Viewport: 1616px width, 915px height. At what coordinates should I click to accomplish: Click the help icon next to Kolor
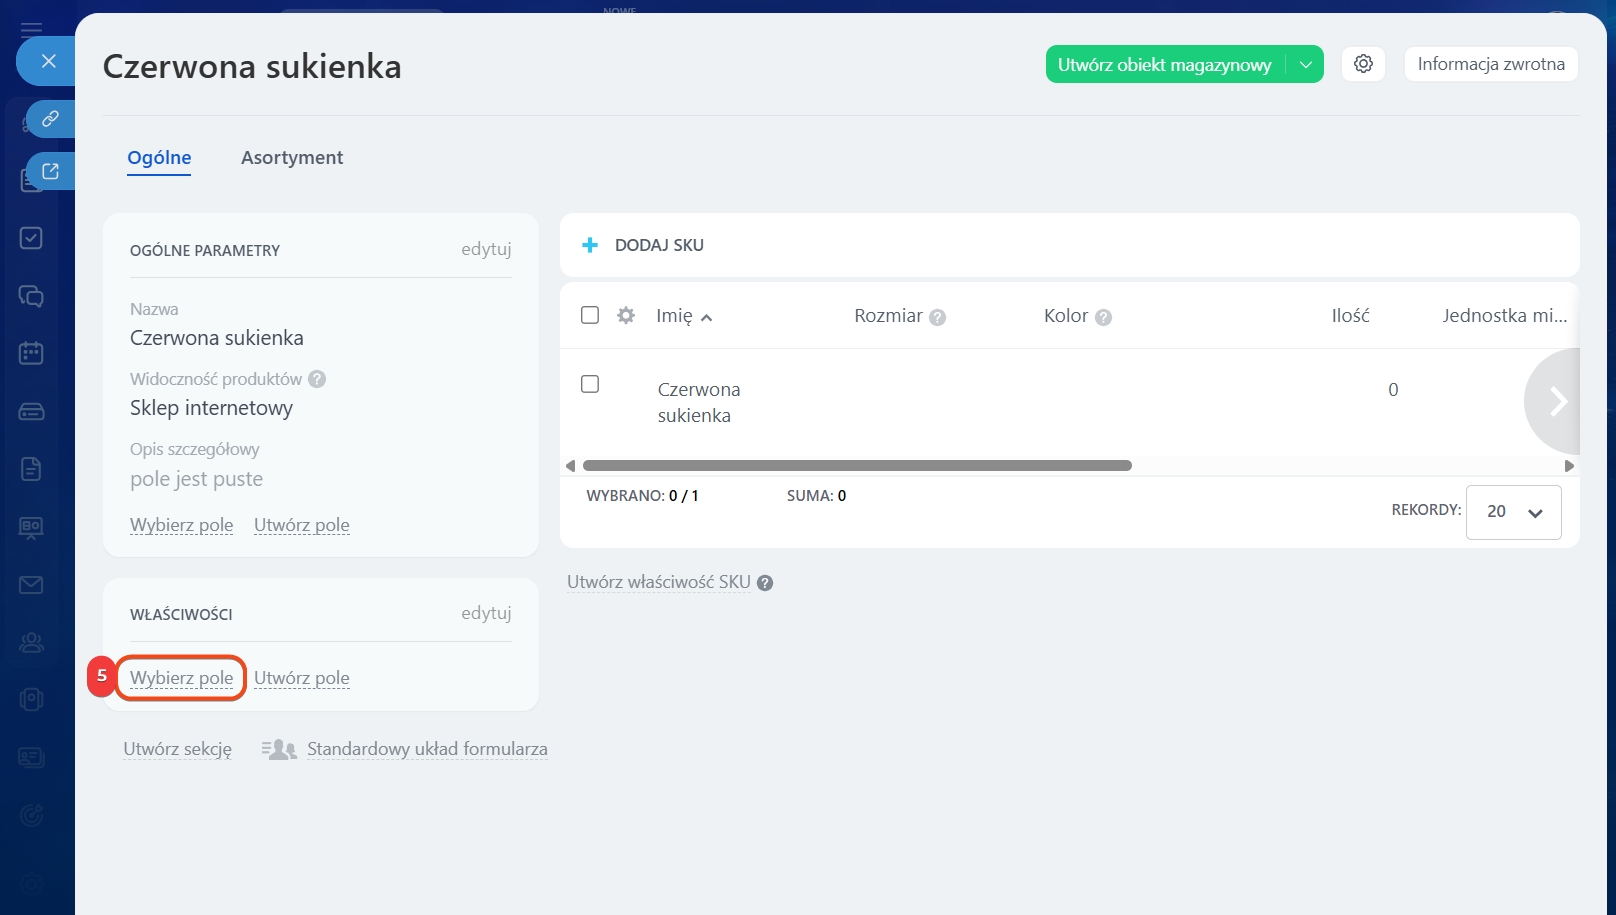click(x=1103, y=317)
